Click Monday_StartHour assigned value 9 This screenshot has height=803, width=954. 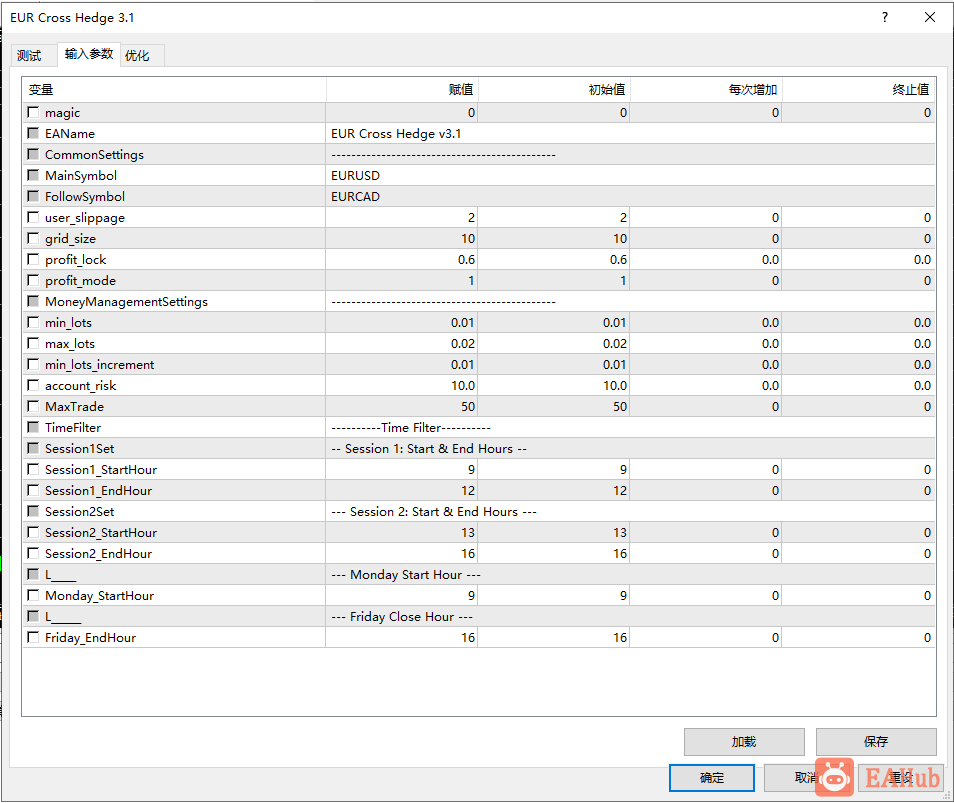[402, 596]
